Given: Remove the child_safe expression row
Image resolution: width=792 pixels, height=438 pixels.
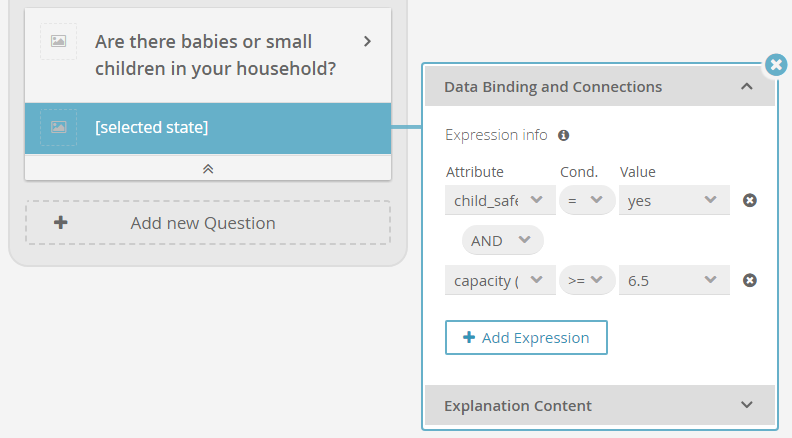Looking at the screenshot, I should [750, 201].
